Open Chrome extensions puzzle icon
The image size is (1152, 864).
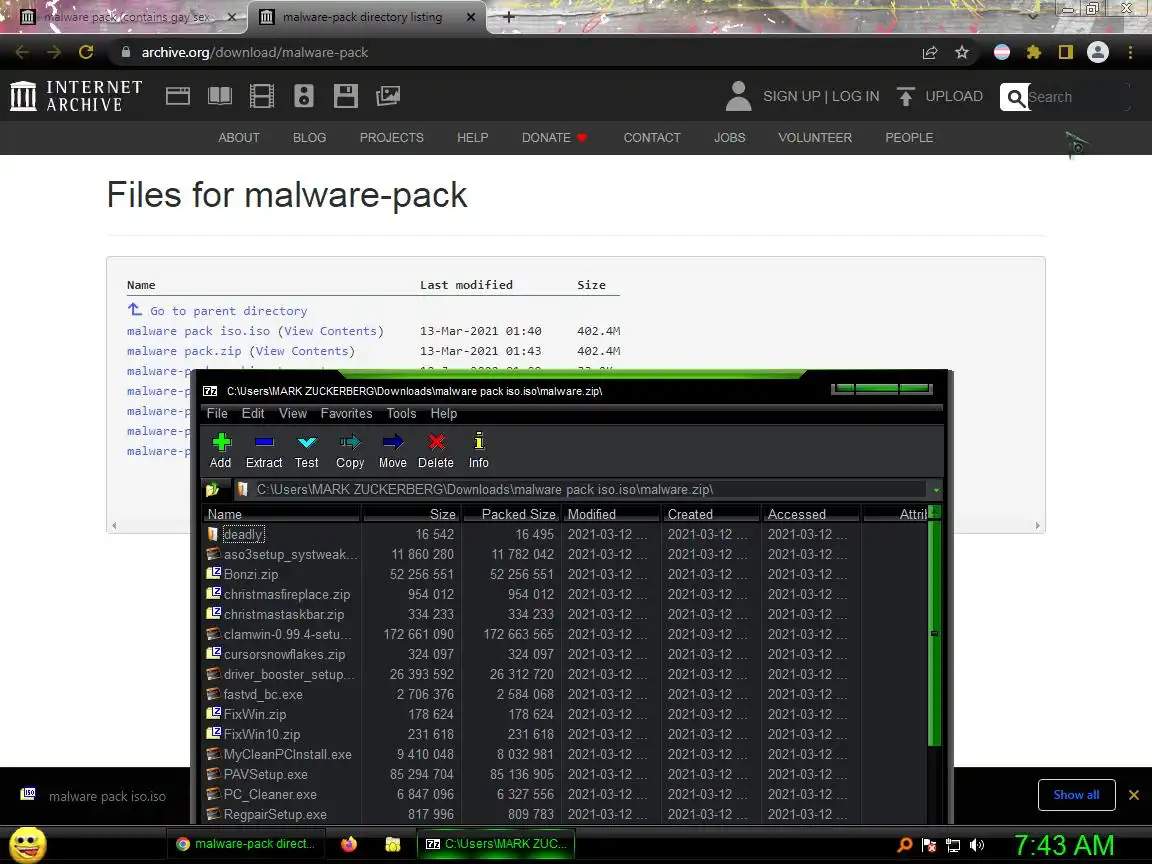point(1034,52)
